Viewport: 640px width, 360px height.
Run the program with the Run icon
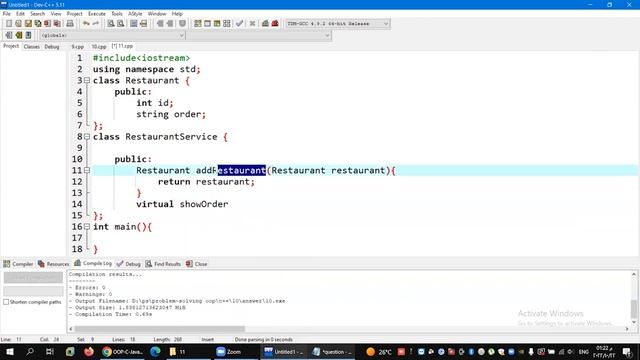click(x=207, y=24)
